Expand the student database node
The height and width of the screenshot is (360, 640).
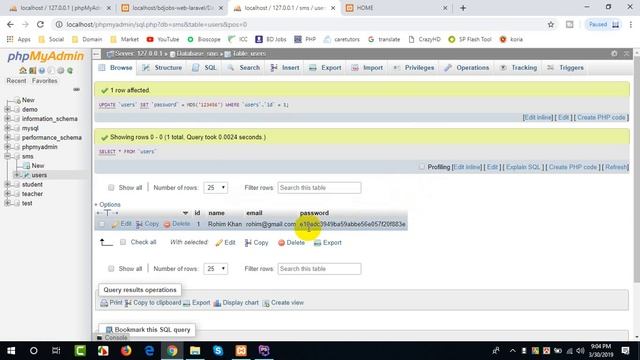[x=7, y=184]
